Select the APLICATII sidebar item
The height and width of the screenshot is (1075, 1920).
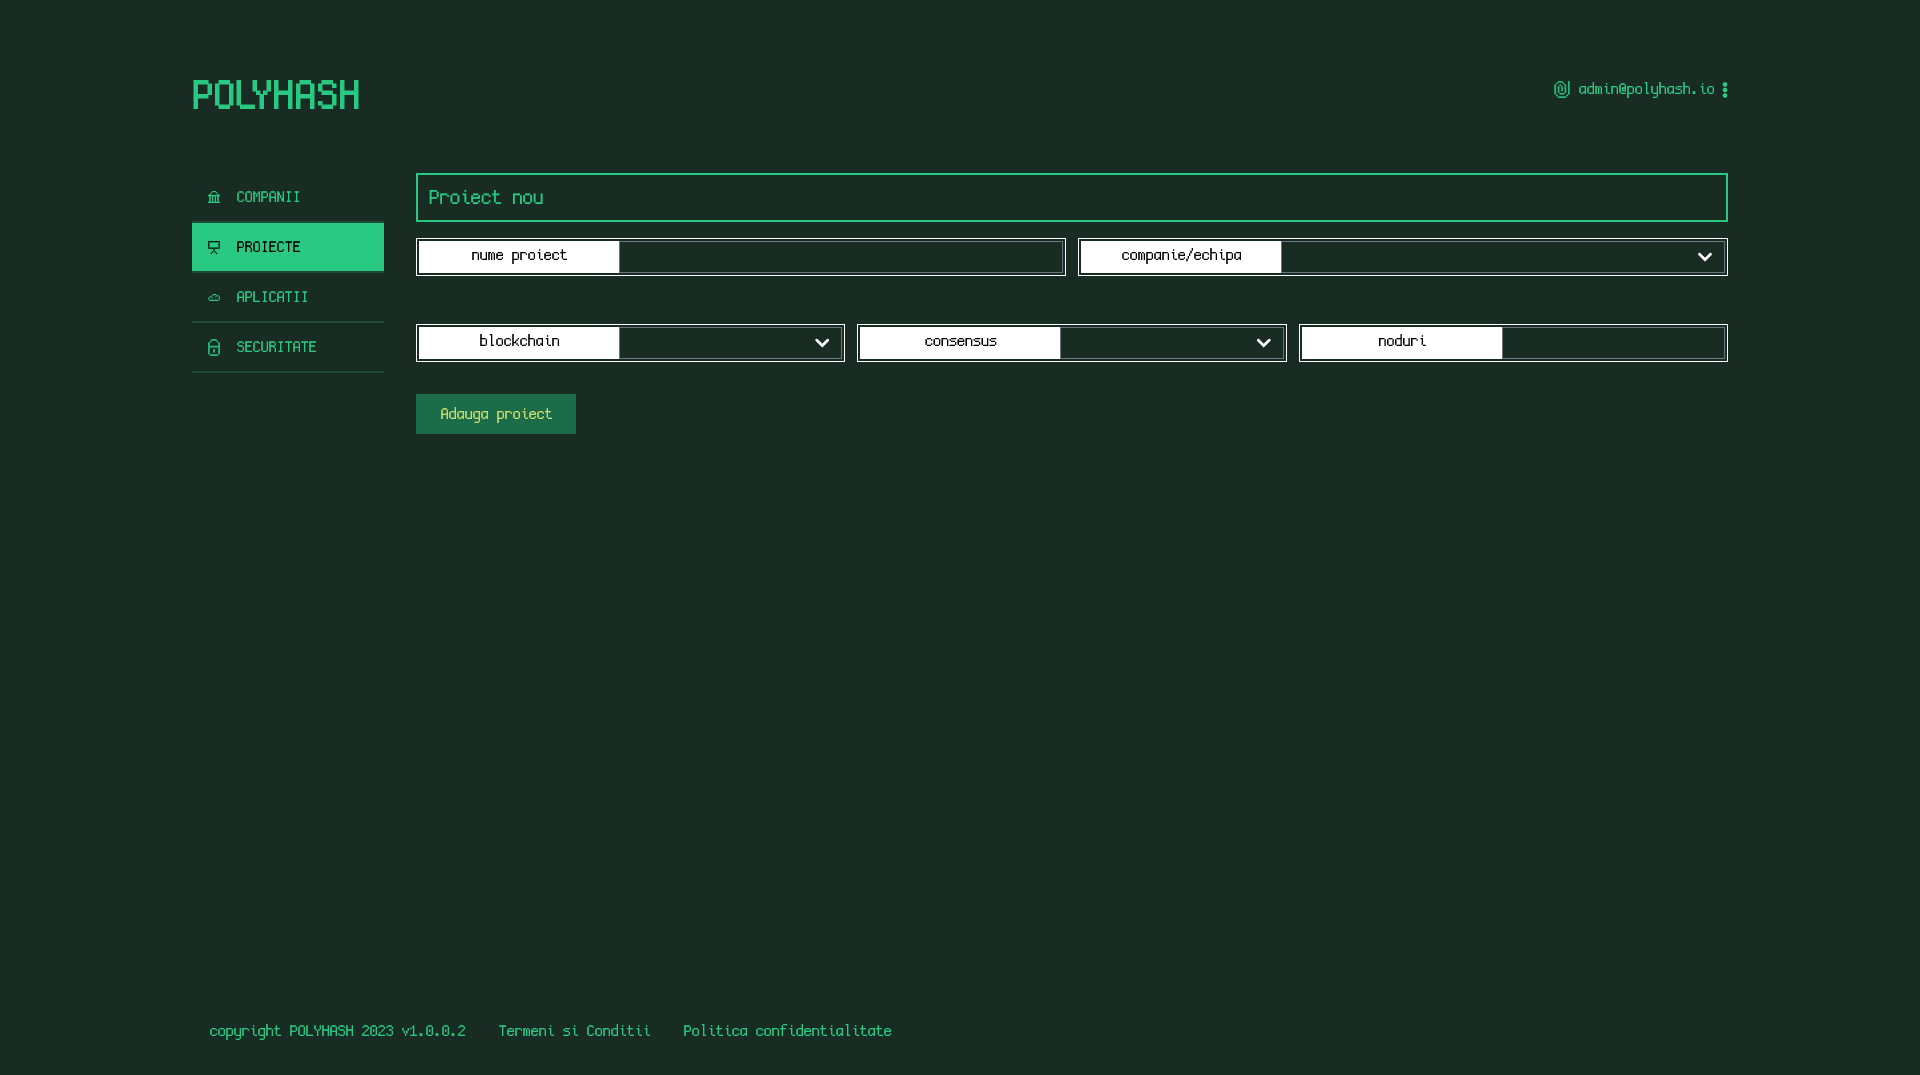point(272,298)
